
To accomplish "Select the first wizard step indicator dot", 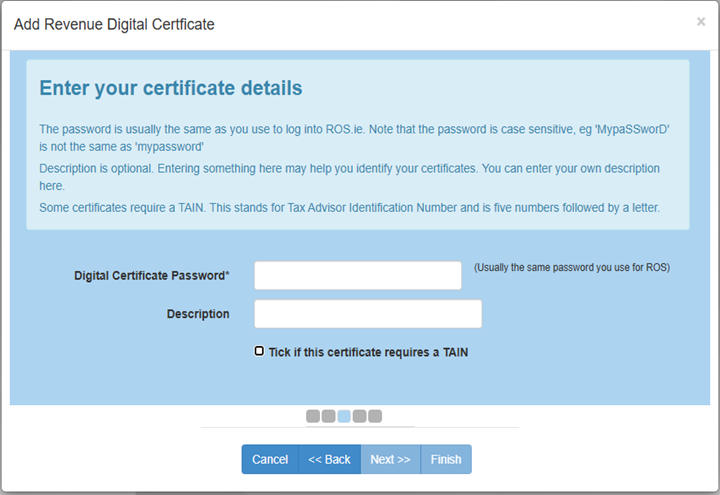I will [313, 416].
